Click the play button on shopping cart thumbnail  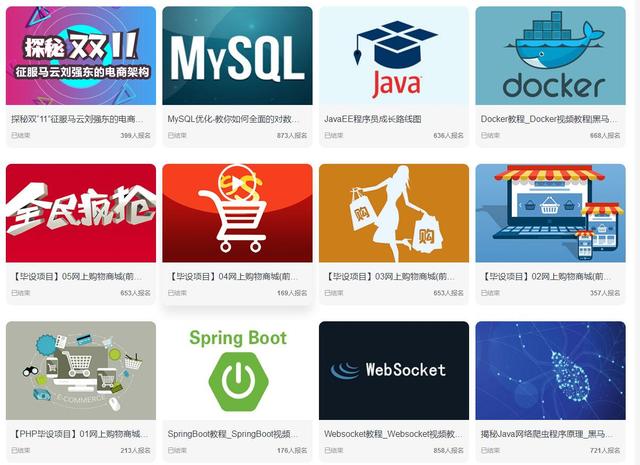click(237, 183)
